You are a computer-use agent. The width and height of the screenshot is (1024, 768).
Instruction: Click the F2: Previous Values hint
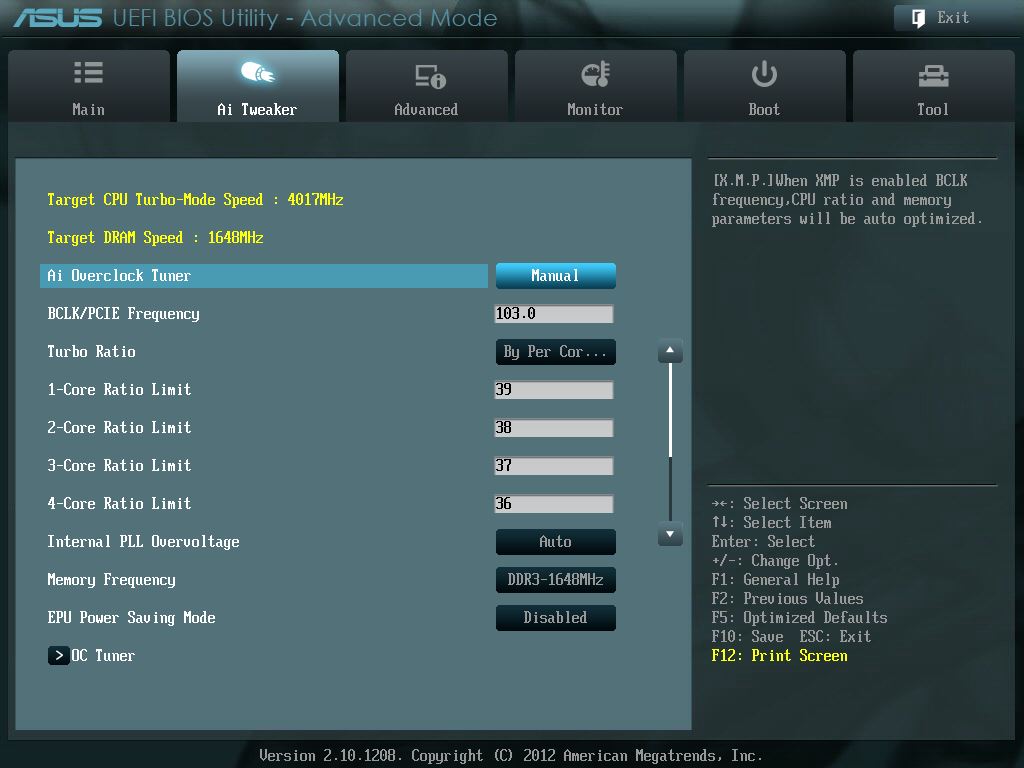point(788,599)
